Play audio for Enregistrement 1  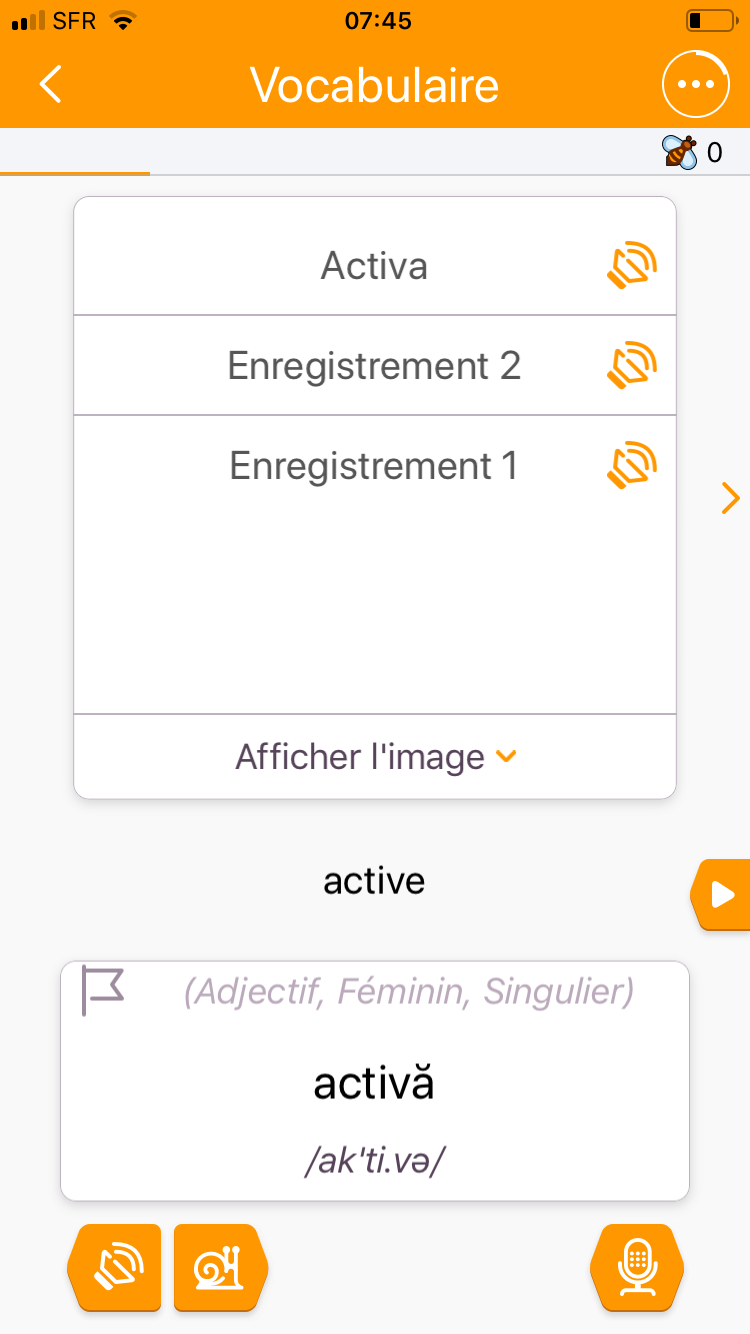[632, 466]
